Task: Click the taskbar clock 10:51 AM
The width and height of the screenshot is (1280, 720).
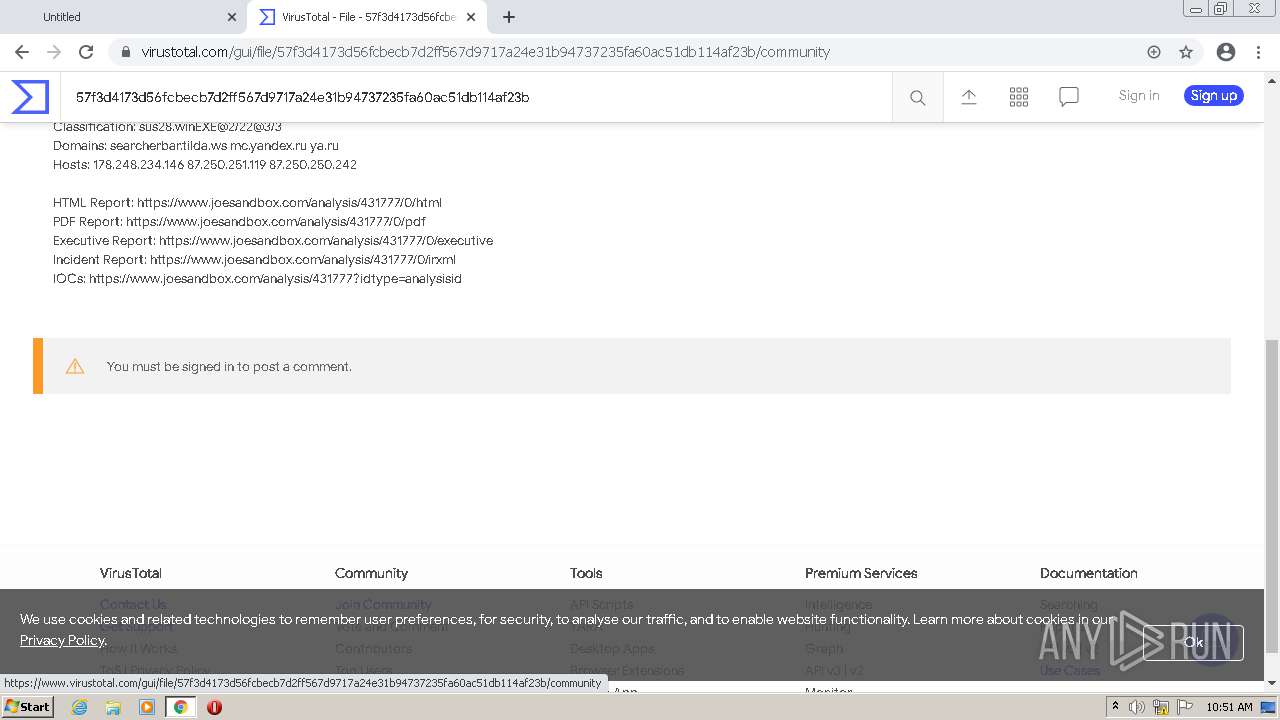Action: pos(1229,707)
